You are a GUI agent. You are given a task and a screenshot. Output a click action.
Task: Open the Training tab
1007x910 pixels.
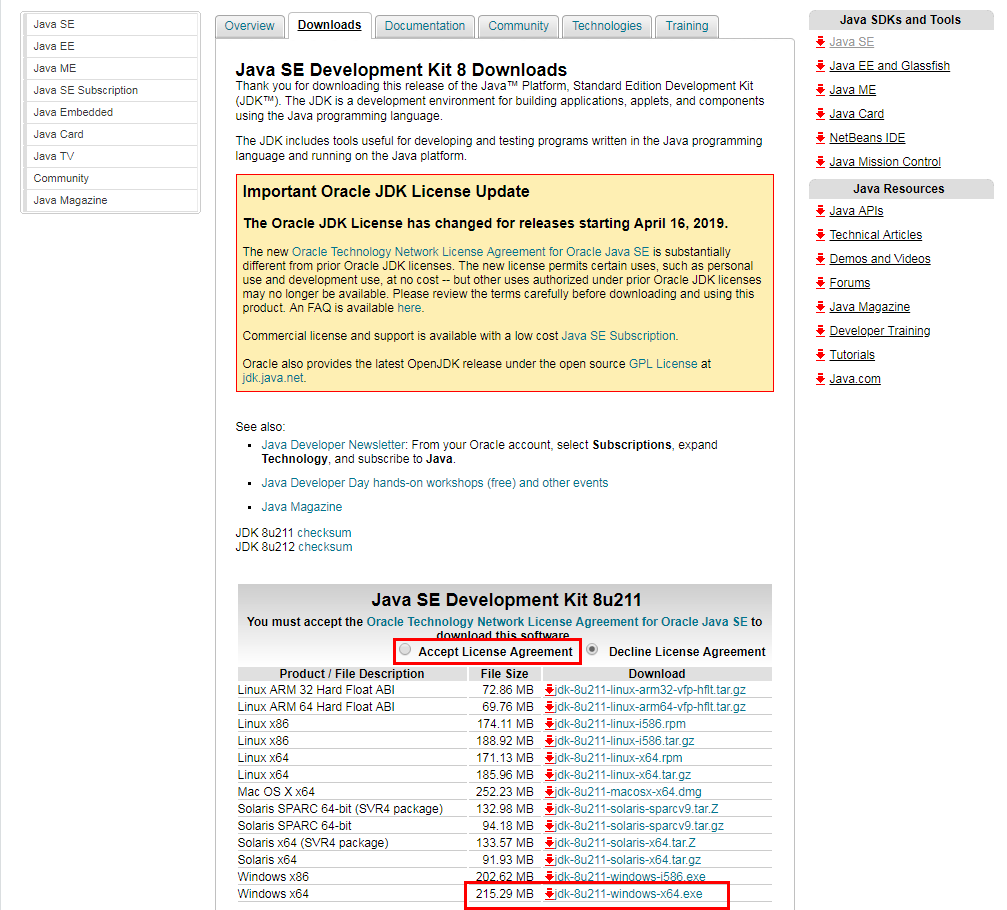(687, 26)
